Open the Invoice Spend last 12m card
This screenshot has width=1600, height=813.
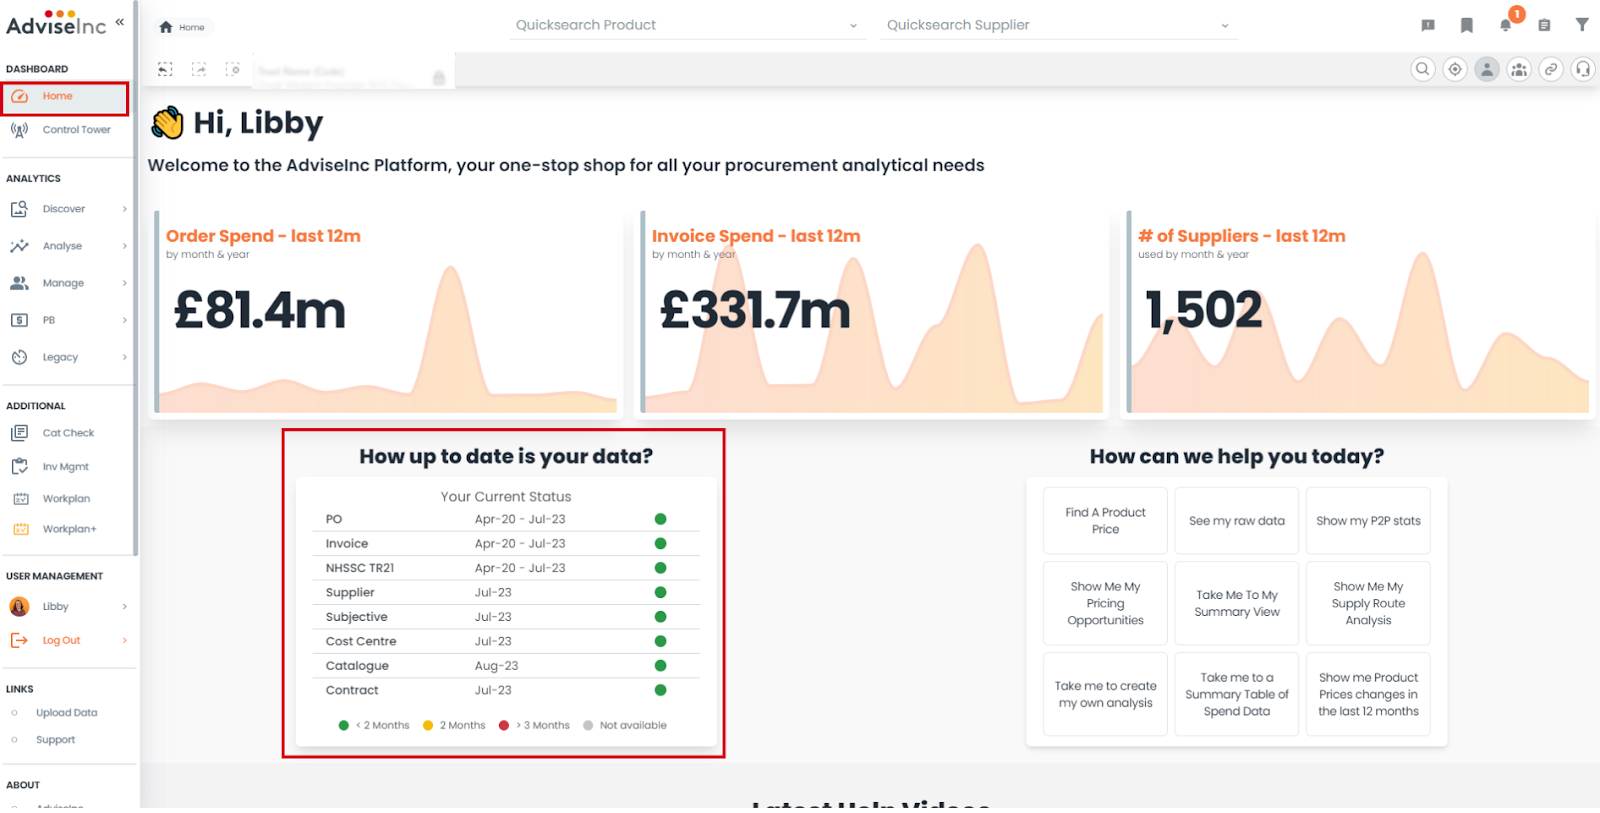coord(873,313)
